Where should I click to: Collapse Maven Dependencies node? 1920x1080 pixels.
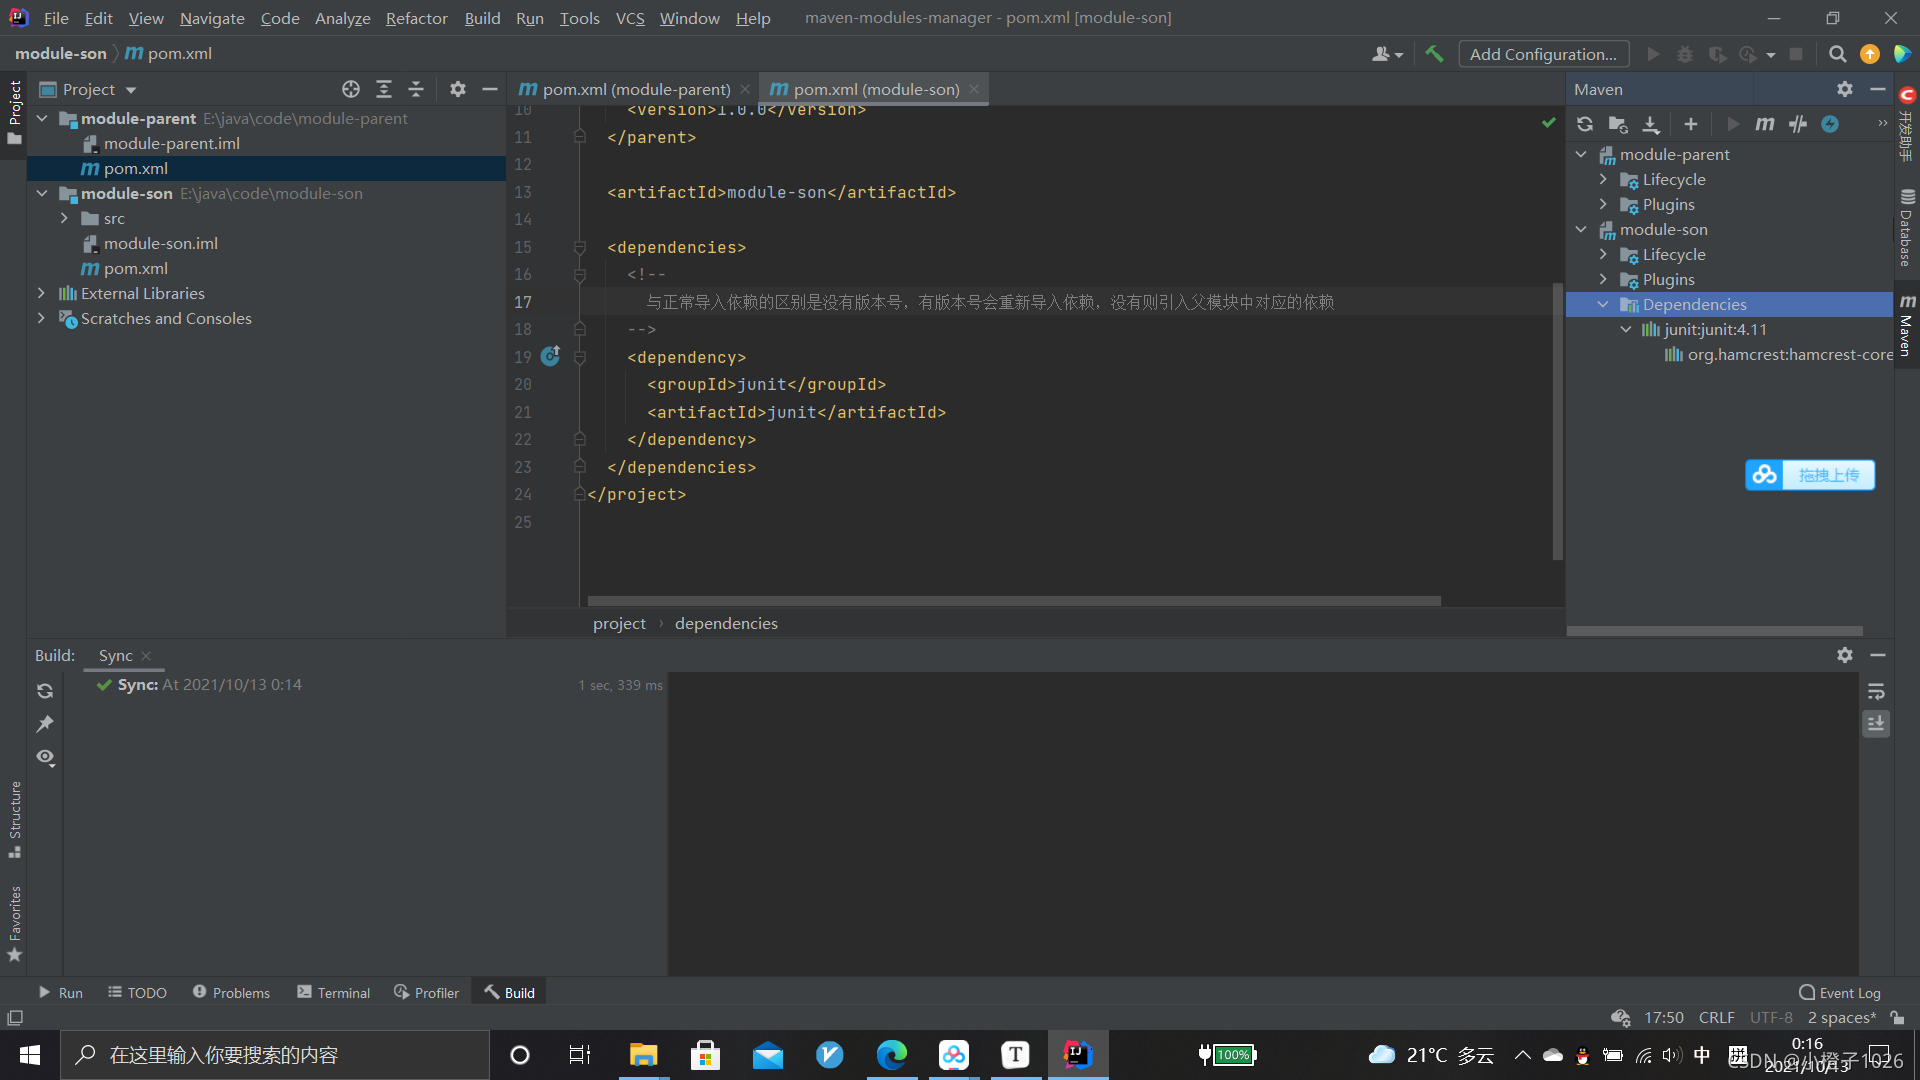click(1603, 304)
